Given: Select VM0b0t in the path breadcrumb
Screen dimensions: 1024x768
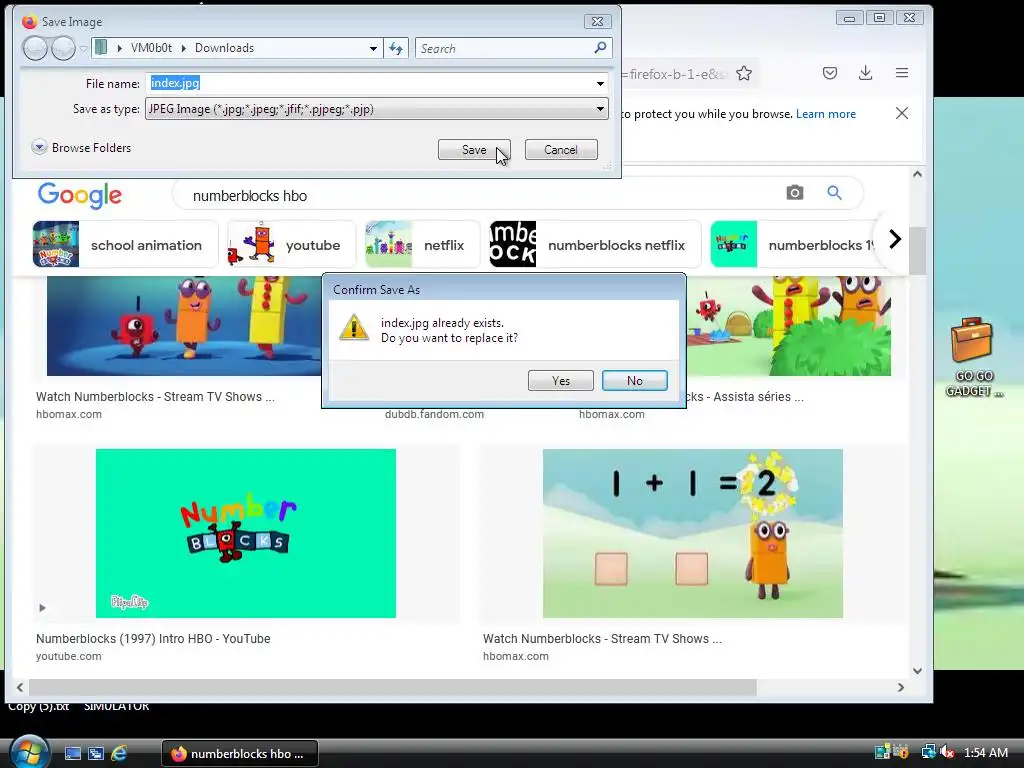Looking at the screenshot, I should pyautogui.click(x=151, y=48).
